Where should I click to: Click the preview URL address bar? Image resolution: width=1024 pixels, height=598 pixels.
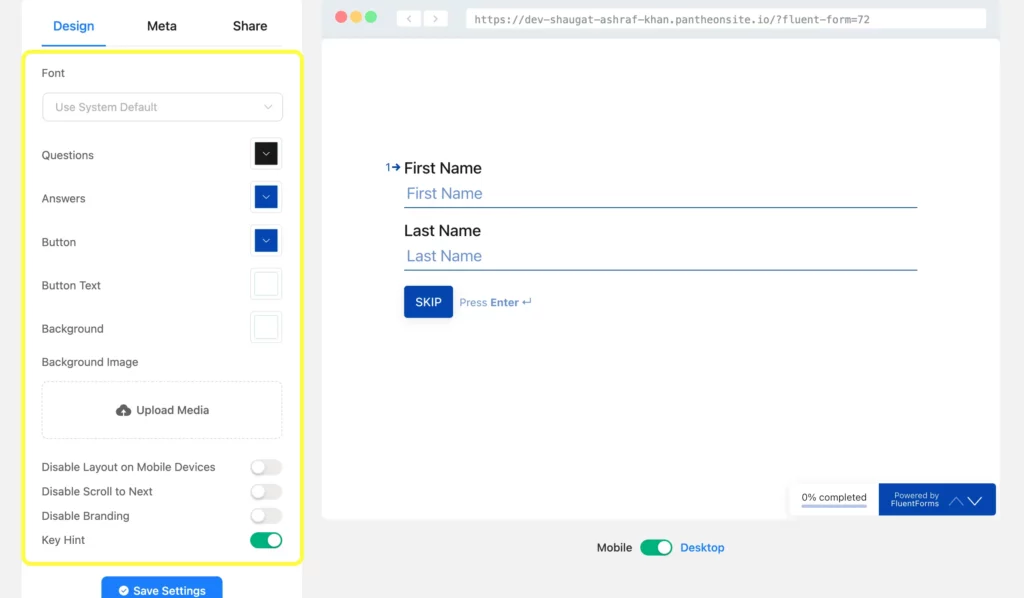pyautogui.click(x=726, y=19)
